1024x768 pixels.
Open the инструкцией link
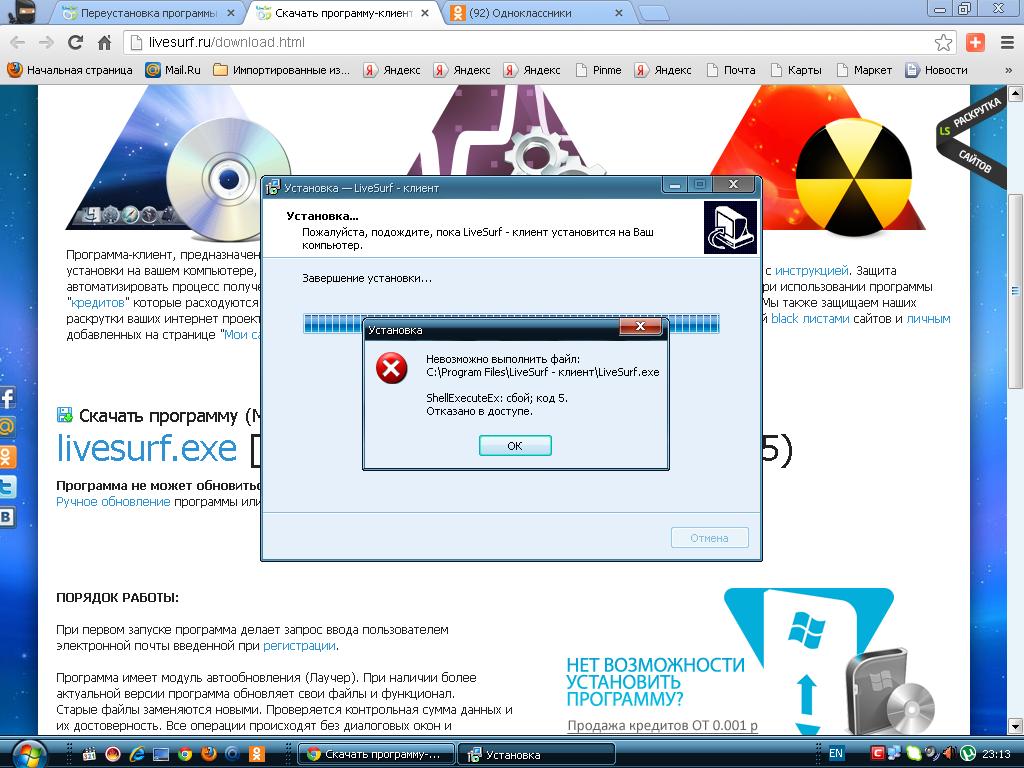[811, 270]
